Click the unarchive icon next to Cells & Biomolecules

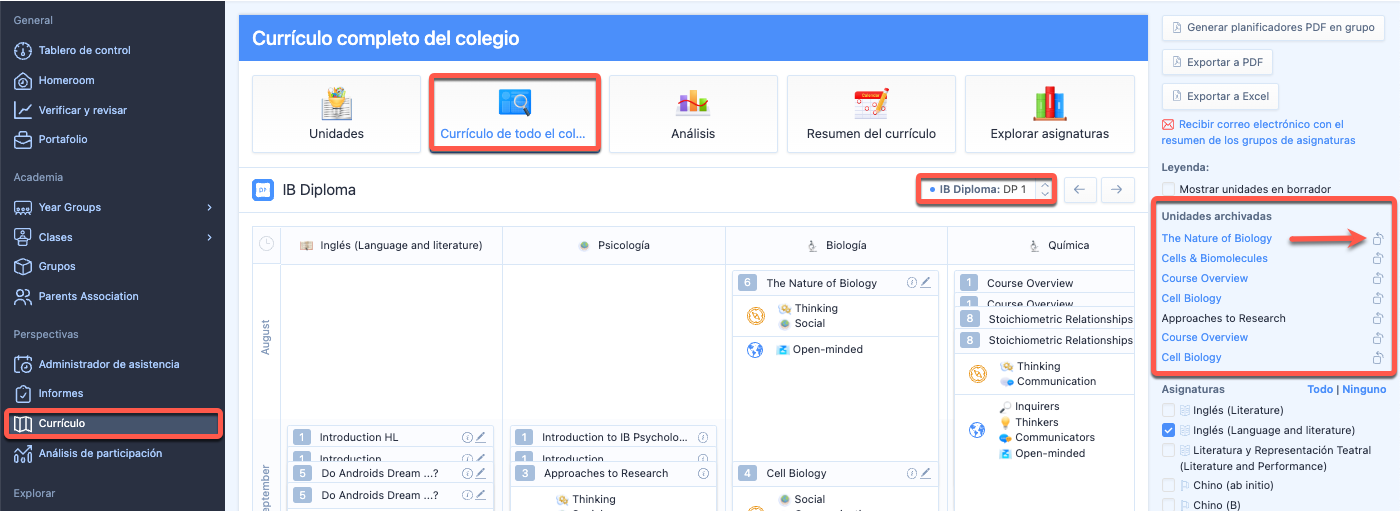(x=1377, y=259)
